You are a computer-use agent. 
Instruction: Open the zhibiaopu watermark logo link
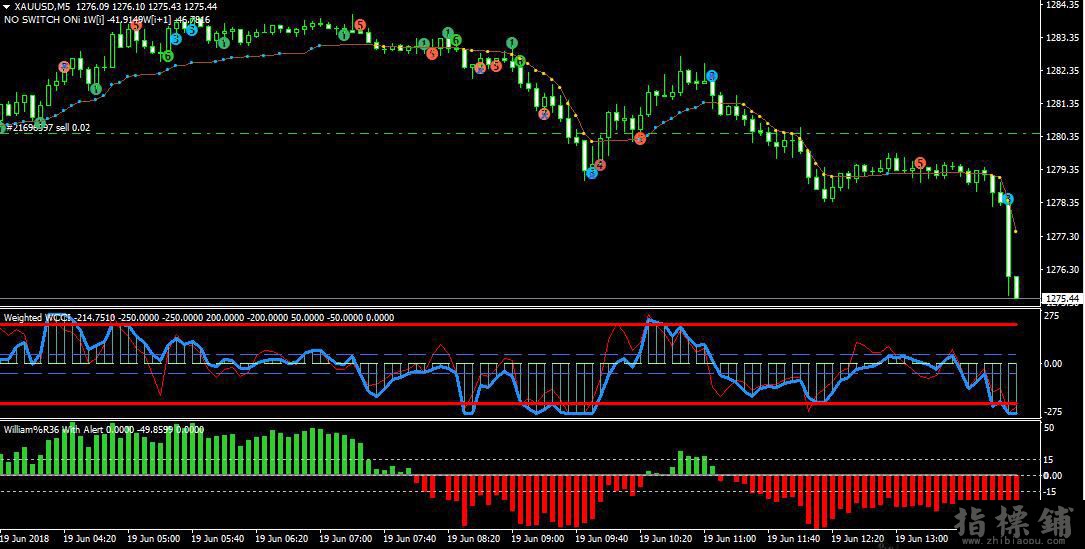1013,527
